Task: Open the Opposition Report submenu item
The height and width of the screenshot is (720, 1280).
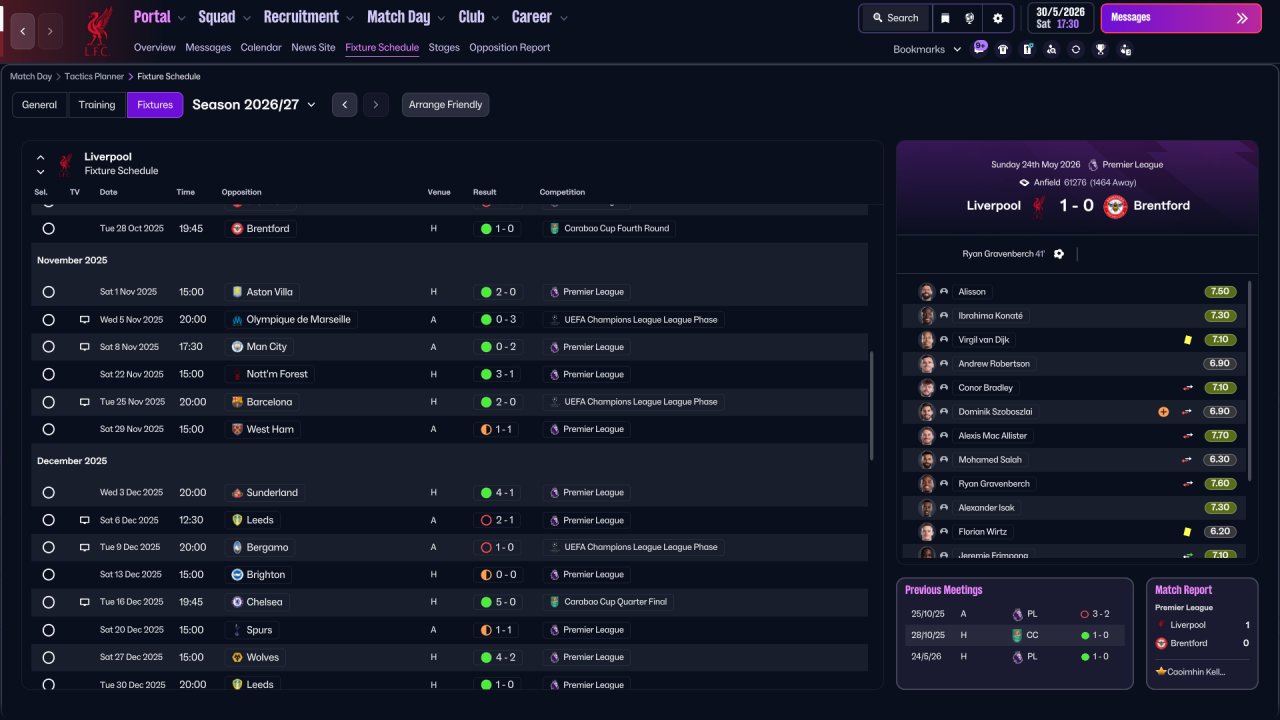Action: click(509, 47)
